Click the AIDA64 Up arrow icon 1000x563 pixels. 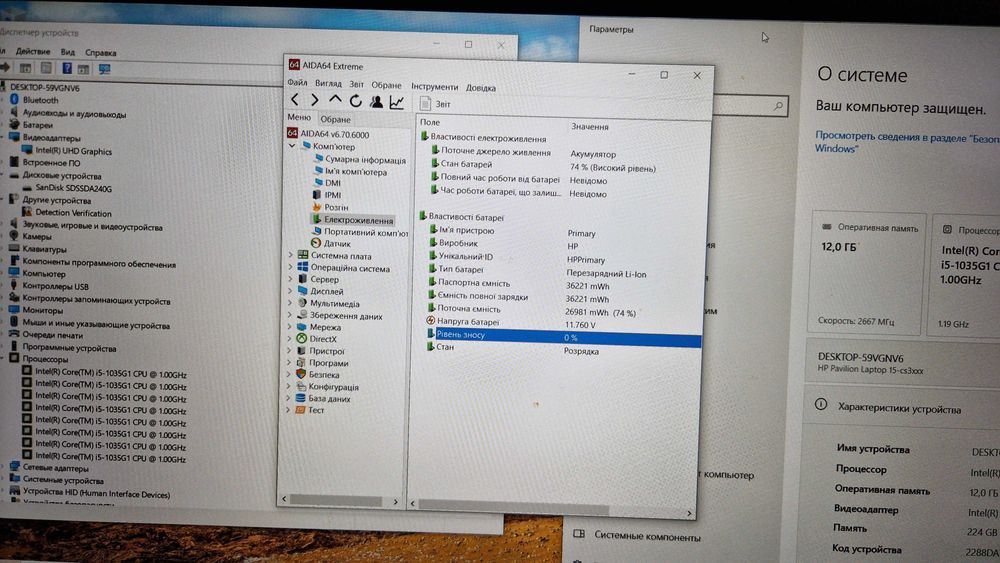[335, 100]
